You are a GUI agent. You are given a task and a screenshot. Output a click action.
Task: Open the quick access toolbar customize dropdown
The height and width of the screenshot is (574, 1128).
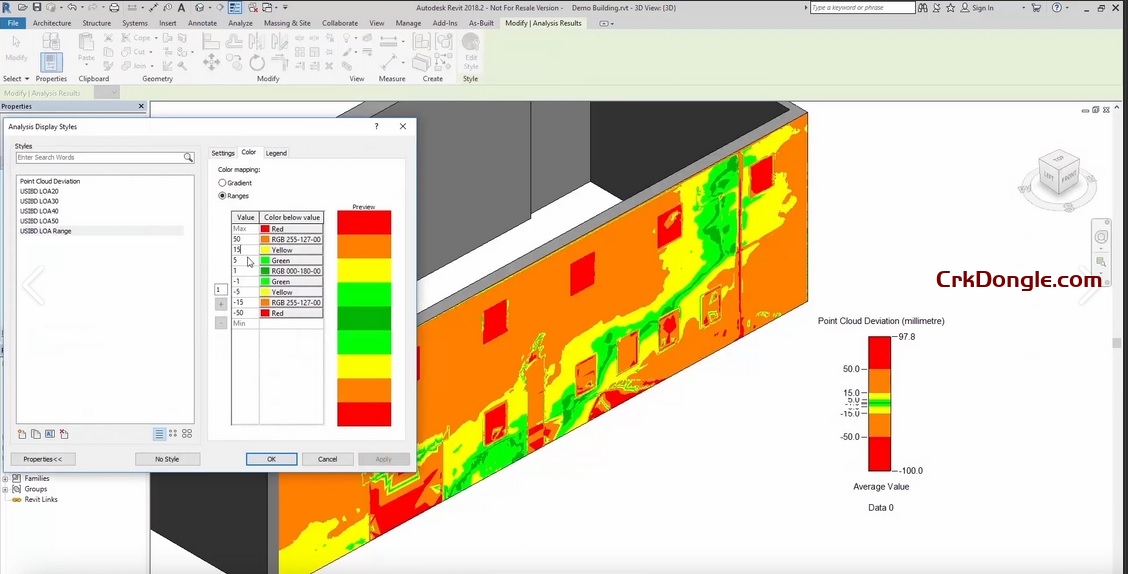[286, 7]
